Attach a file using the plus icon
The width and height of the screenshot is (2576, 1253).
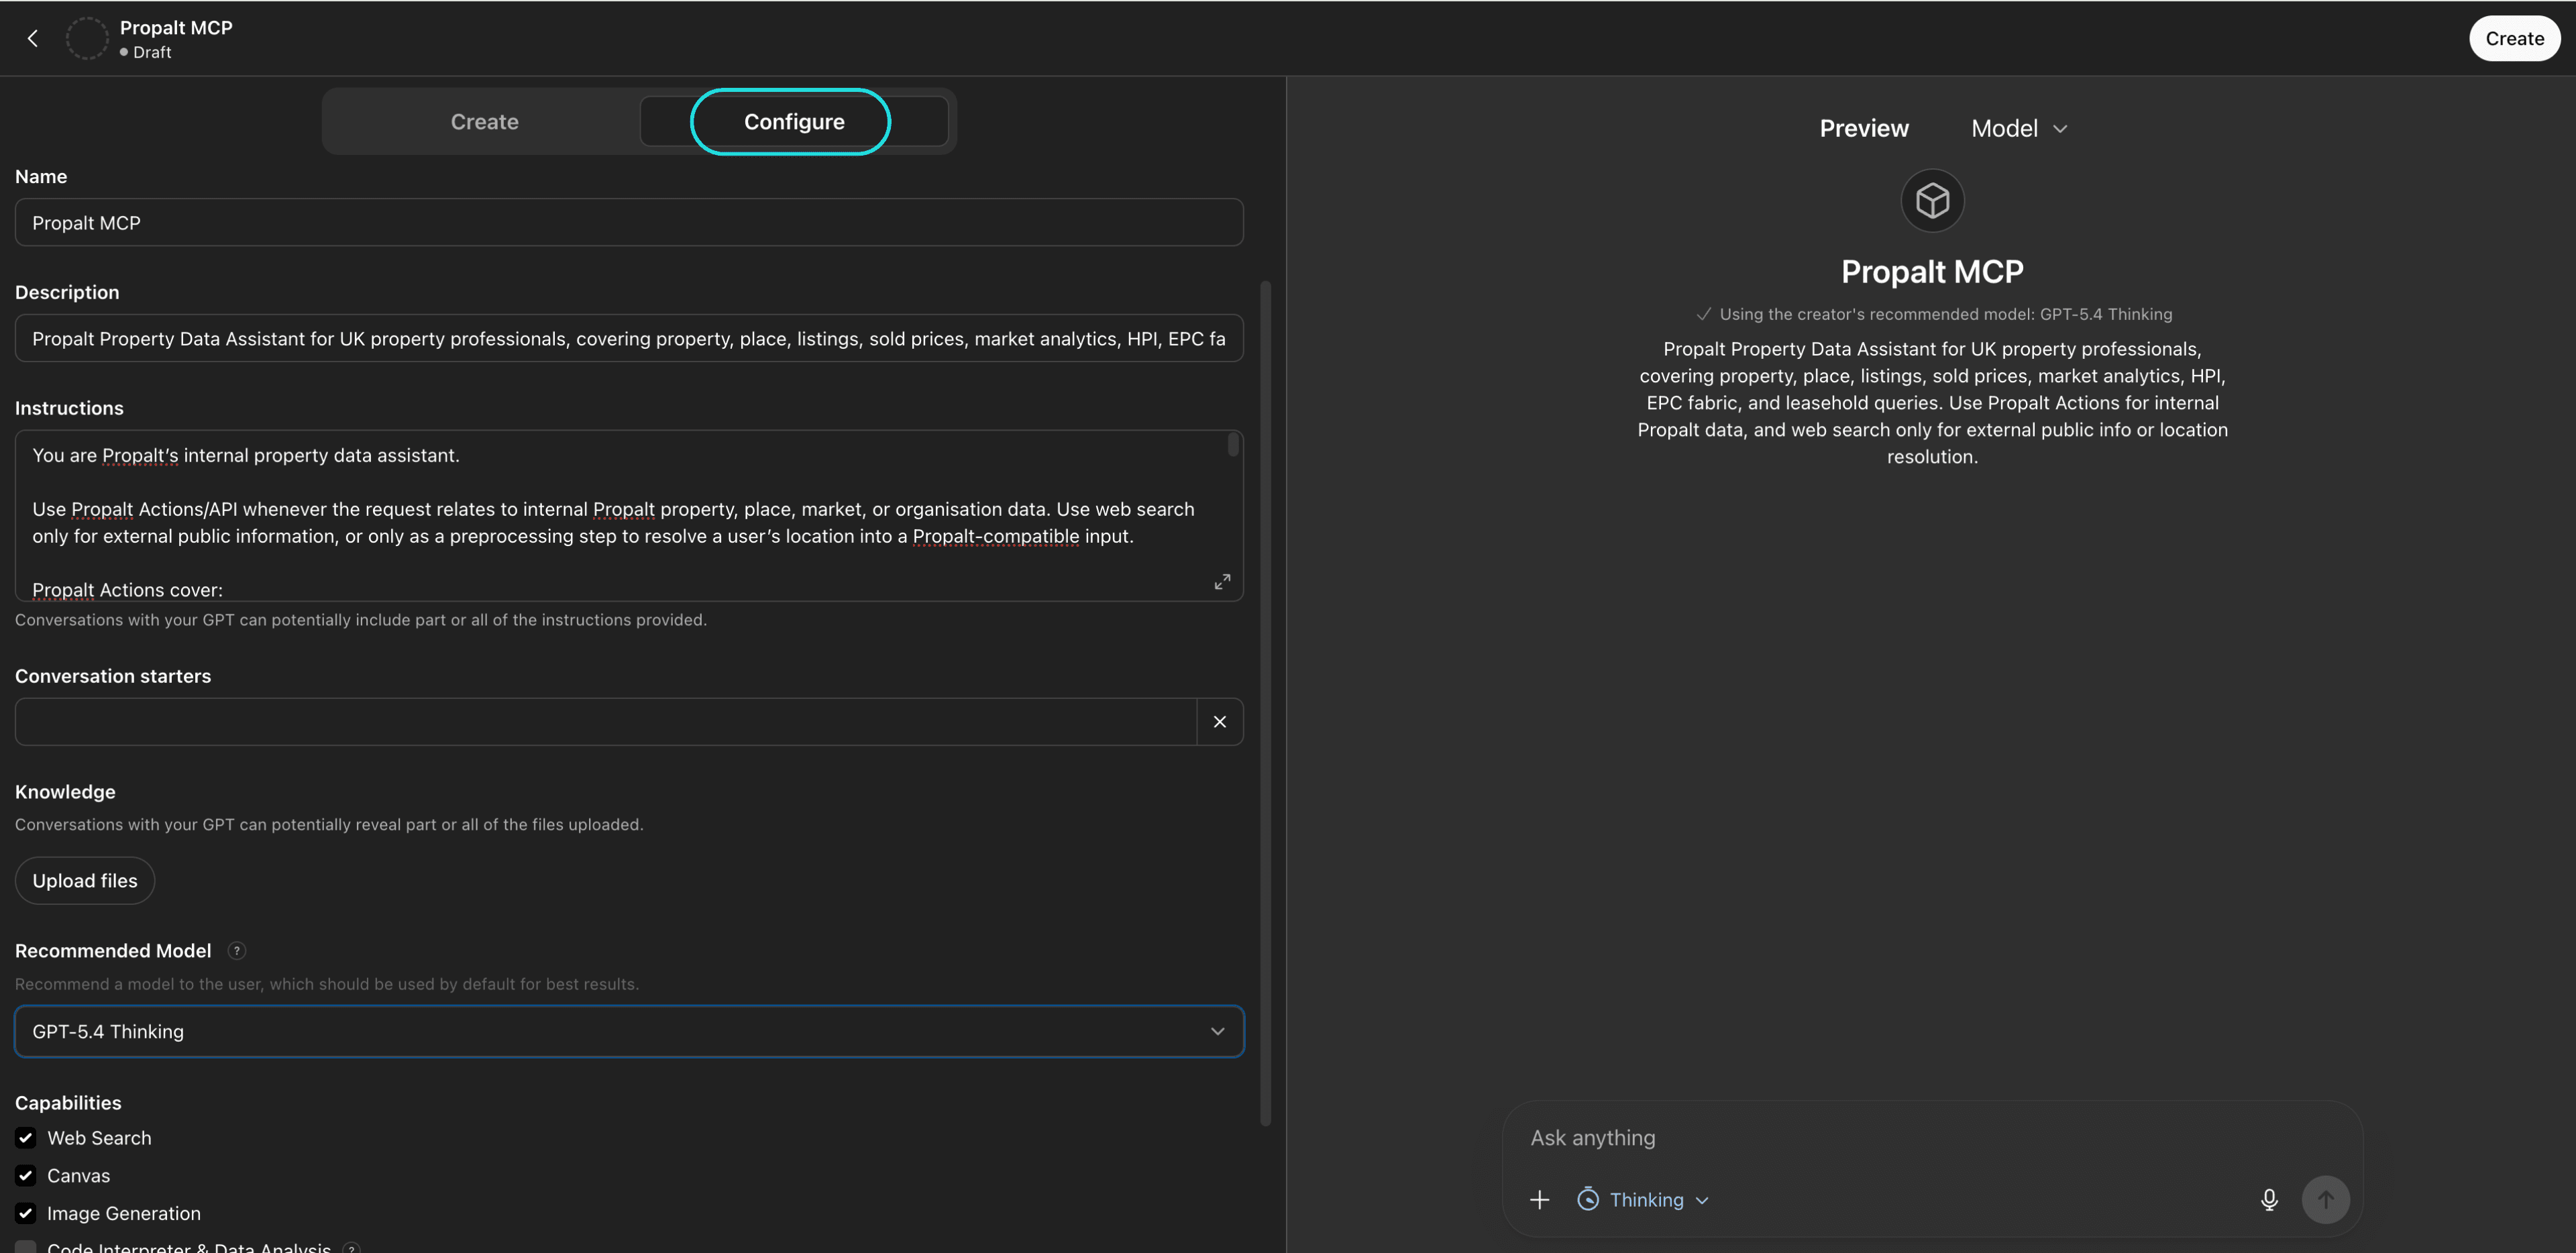coord(1539,1199)
